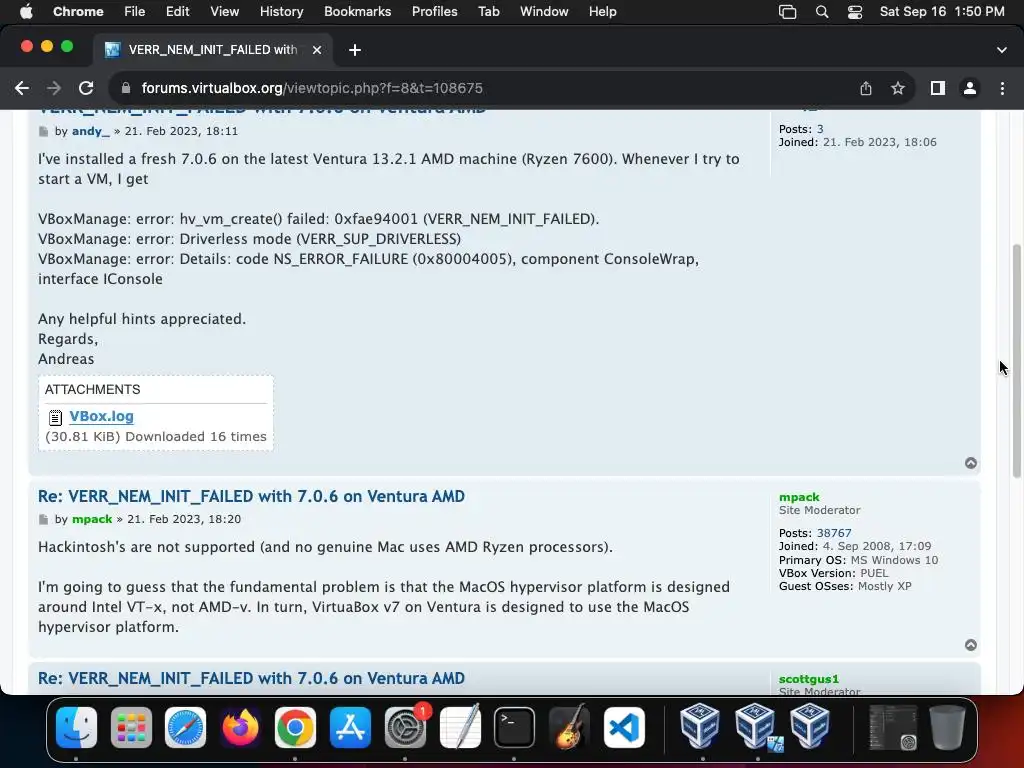Open the Window menu

[544, 12]
